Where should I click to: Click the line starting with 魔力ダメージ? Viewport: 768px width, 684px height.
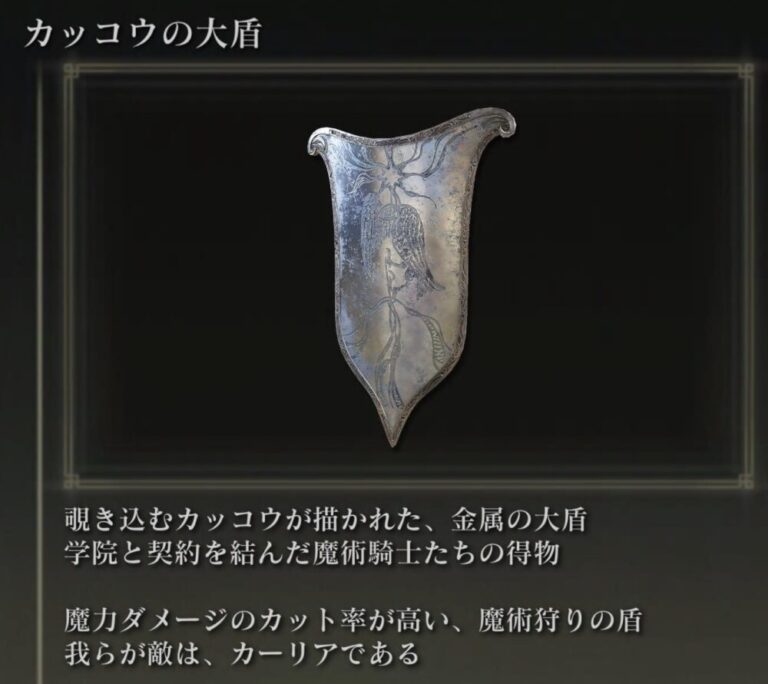353,620
